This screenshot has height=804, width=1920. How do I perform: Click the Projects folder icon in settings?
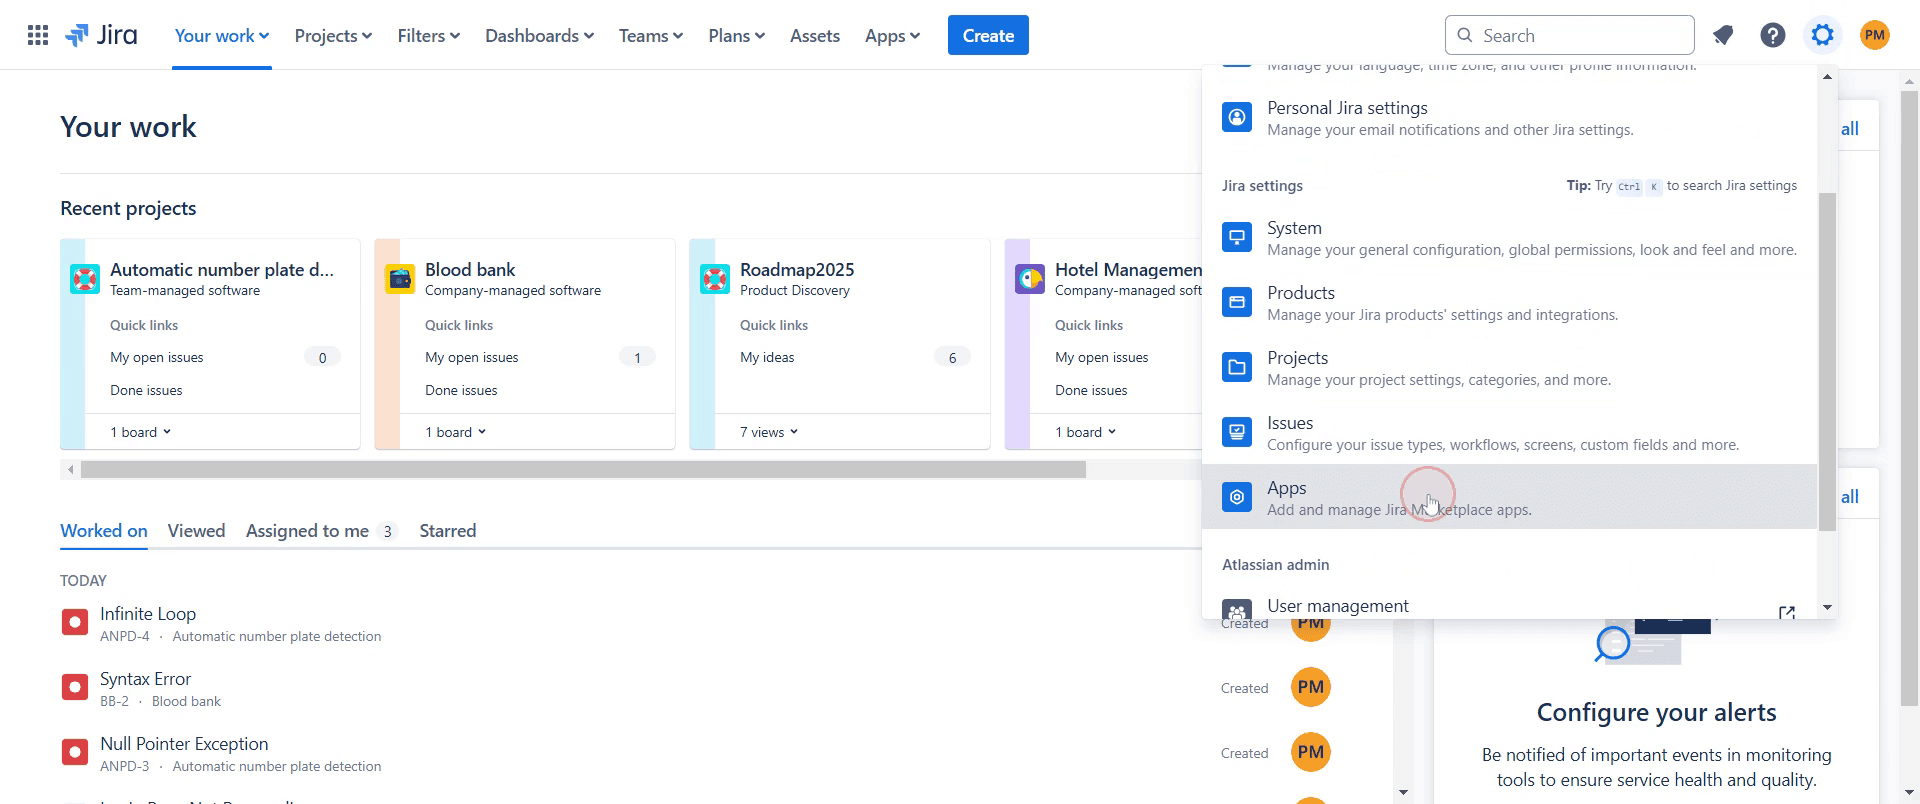pos(1237,367)
